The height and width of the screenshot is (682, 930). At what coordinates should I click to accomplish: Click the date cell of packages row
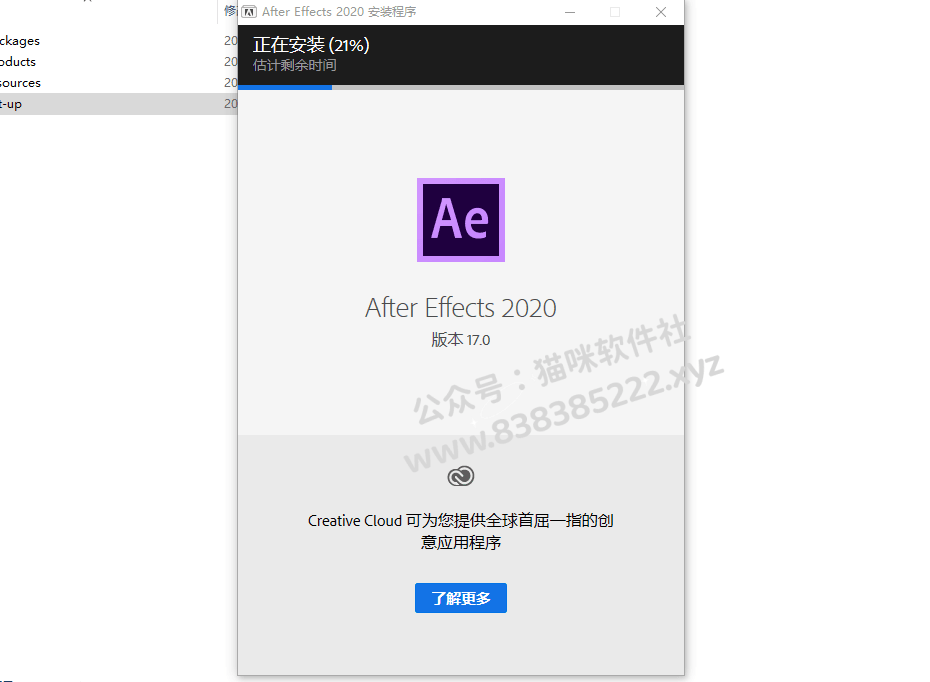[231, 41]
